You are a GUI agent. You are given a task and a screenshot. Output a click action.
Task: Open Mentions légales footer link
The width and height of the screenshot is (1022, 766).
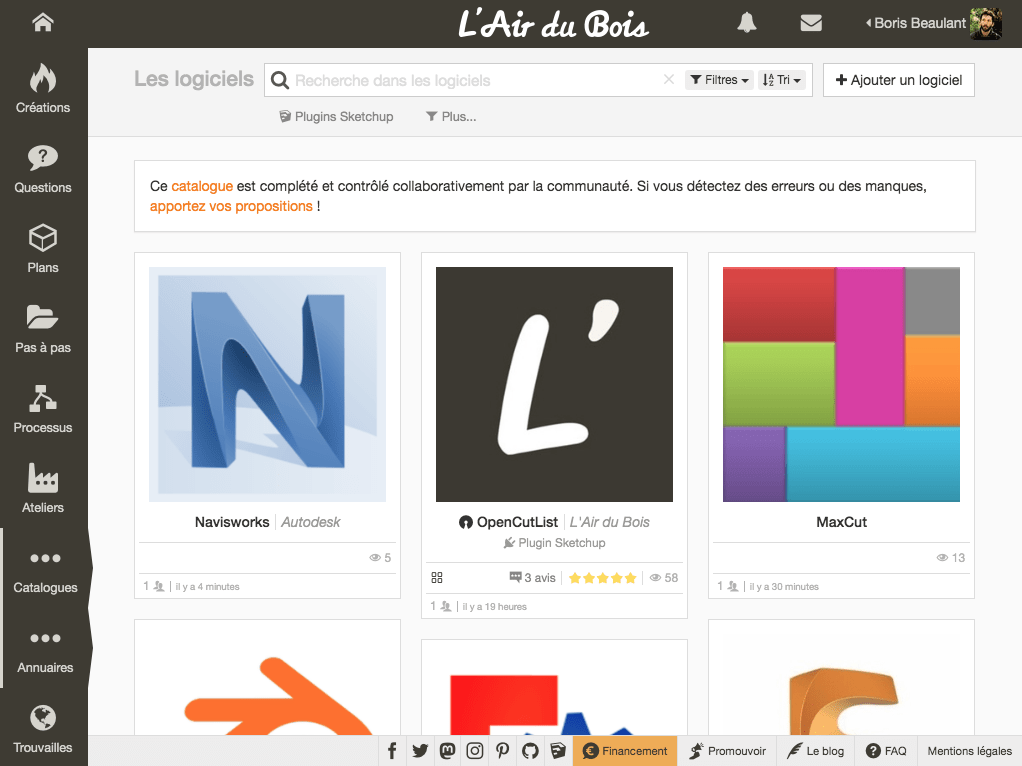pyautogui.click(x=969, y=751)
